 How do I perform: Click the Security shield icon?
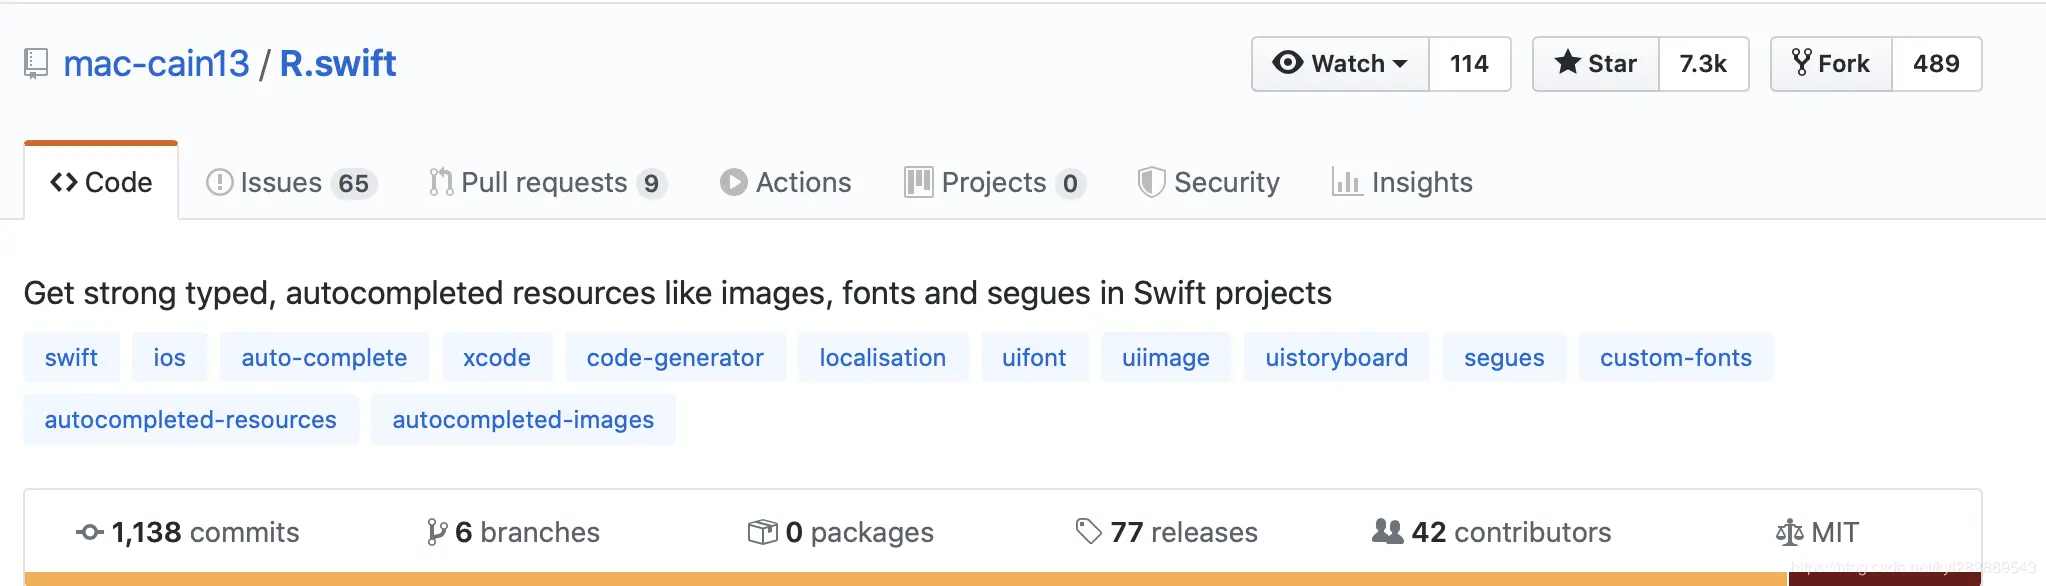1152,182
